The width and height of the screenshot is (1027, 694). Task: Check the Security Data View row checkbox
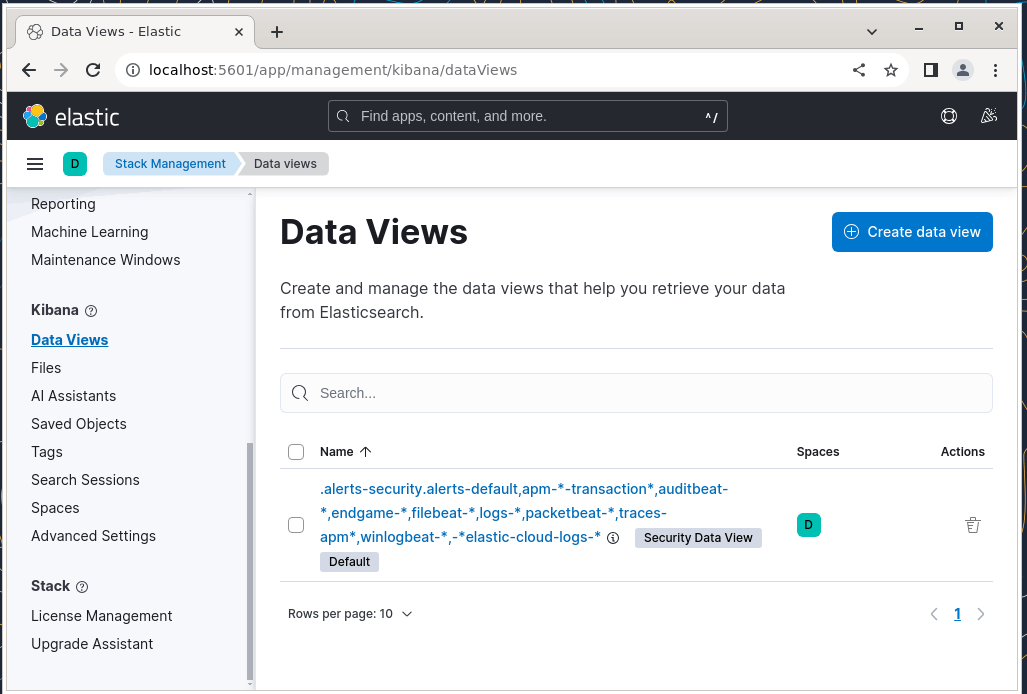[296, 524]
